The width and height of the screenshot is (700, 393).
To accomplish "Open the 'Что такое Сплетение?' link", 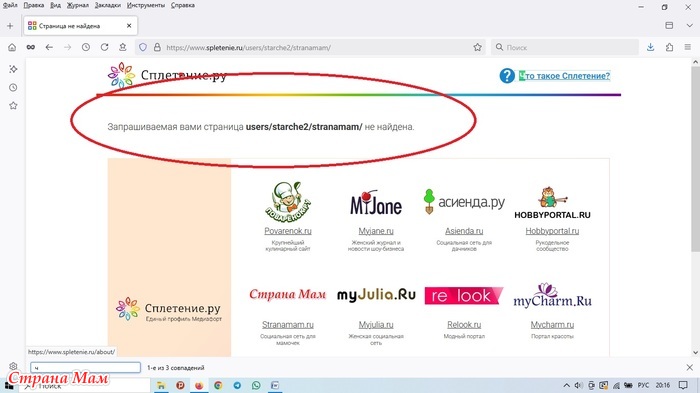I will 564,76.
